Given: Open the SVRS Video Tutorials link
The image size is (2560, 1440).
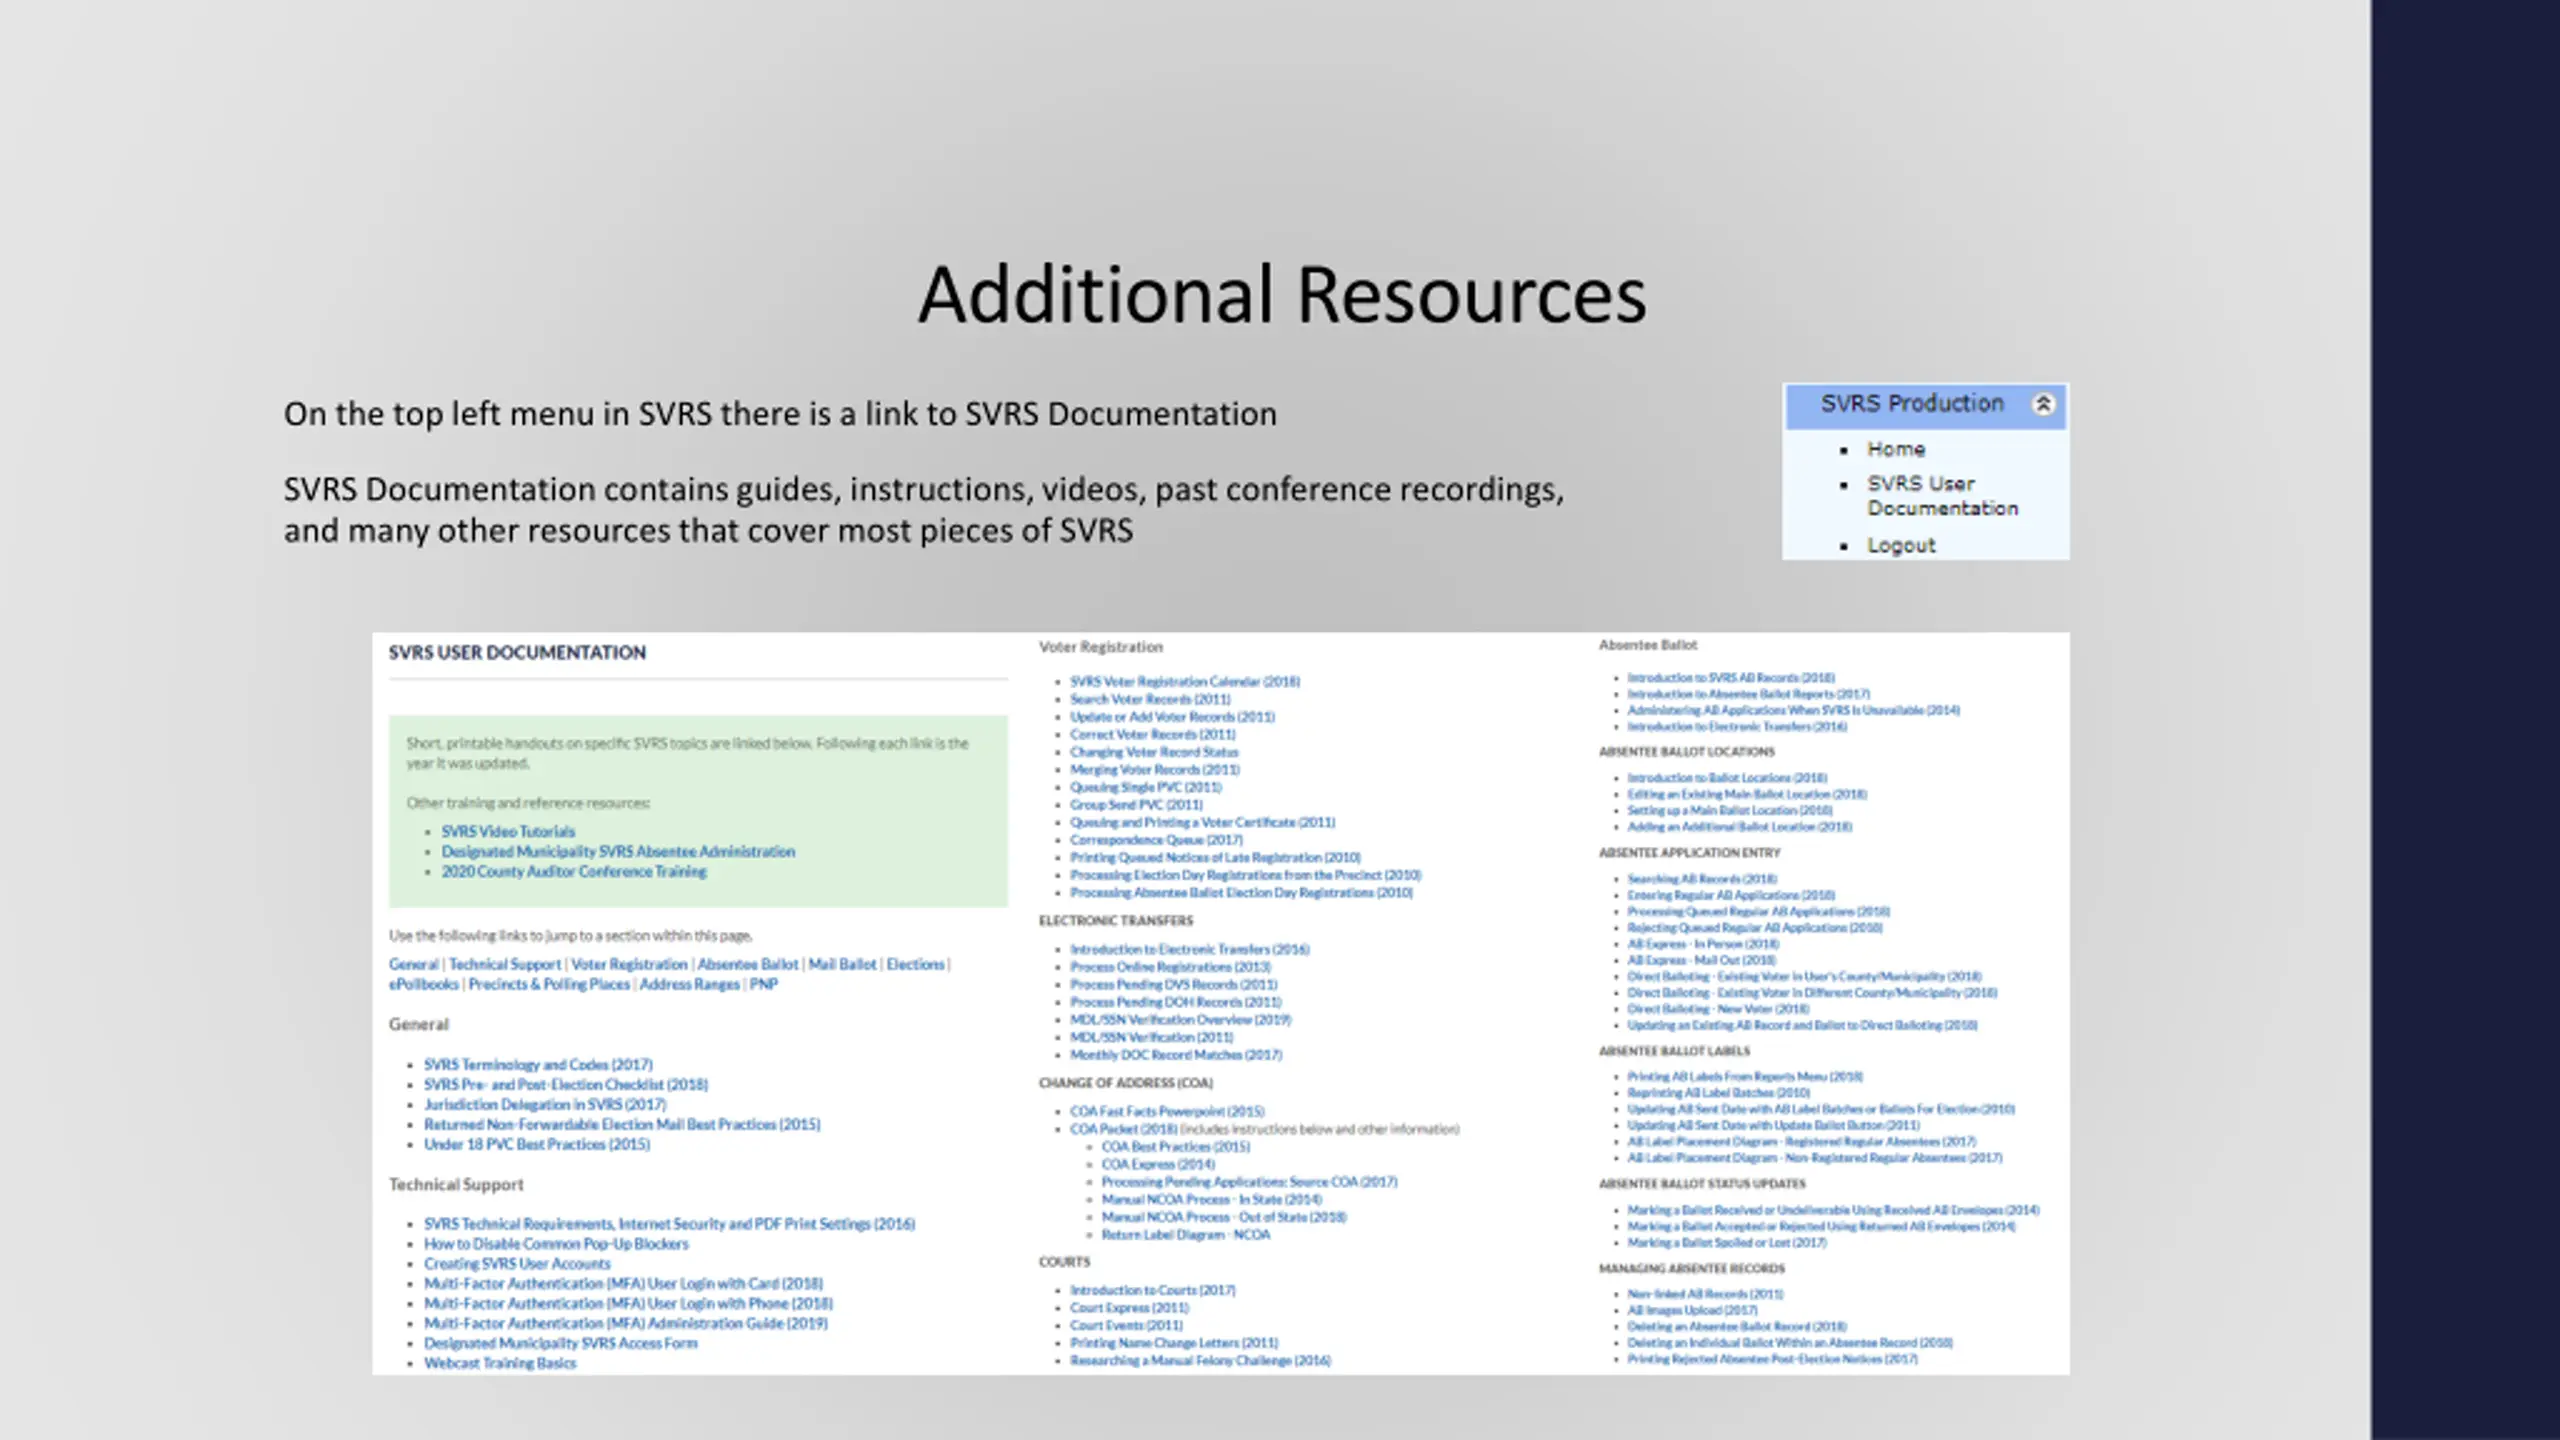Looking at the screenshot, I should click(x=508, y=831).
